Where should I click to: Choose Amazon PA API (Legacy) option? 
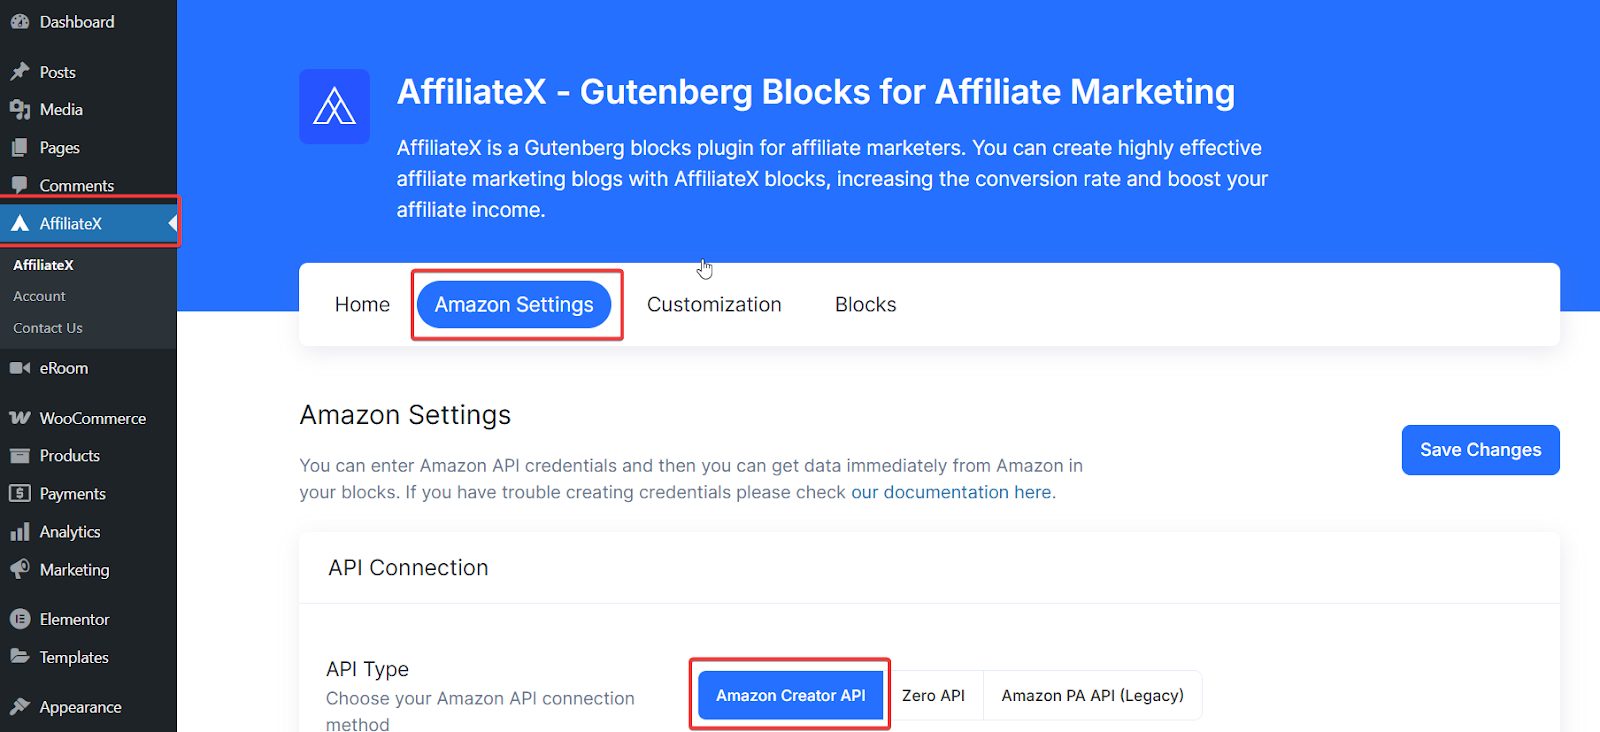coord(1092,695)
